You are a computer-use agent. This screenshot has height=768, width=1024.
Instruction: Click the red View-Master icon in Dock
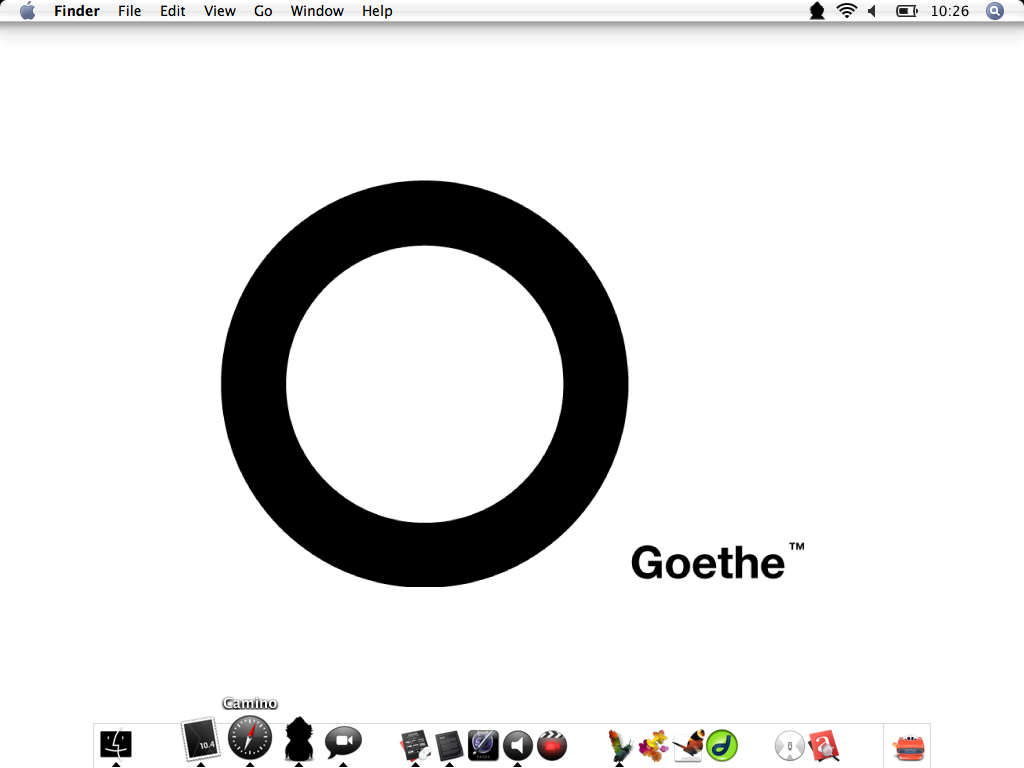coord(908,748)
